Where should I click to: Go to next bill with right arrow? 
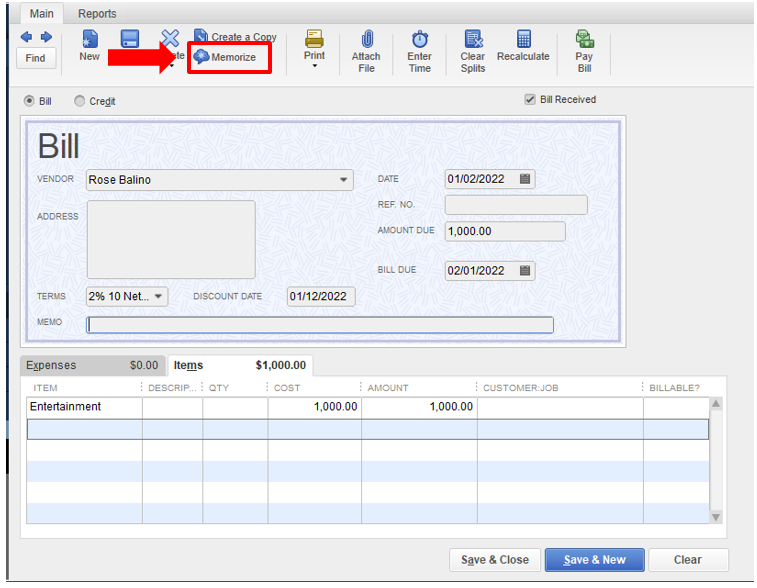pyautogui.click(x=46, y=37)
